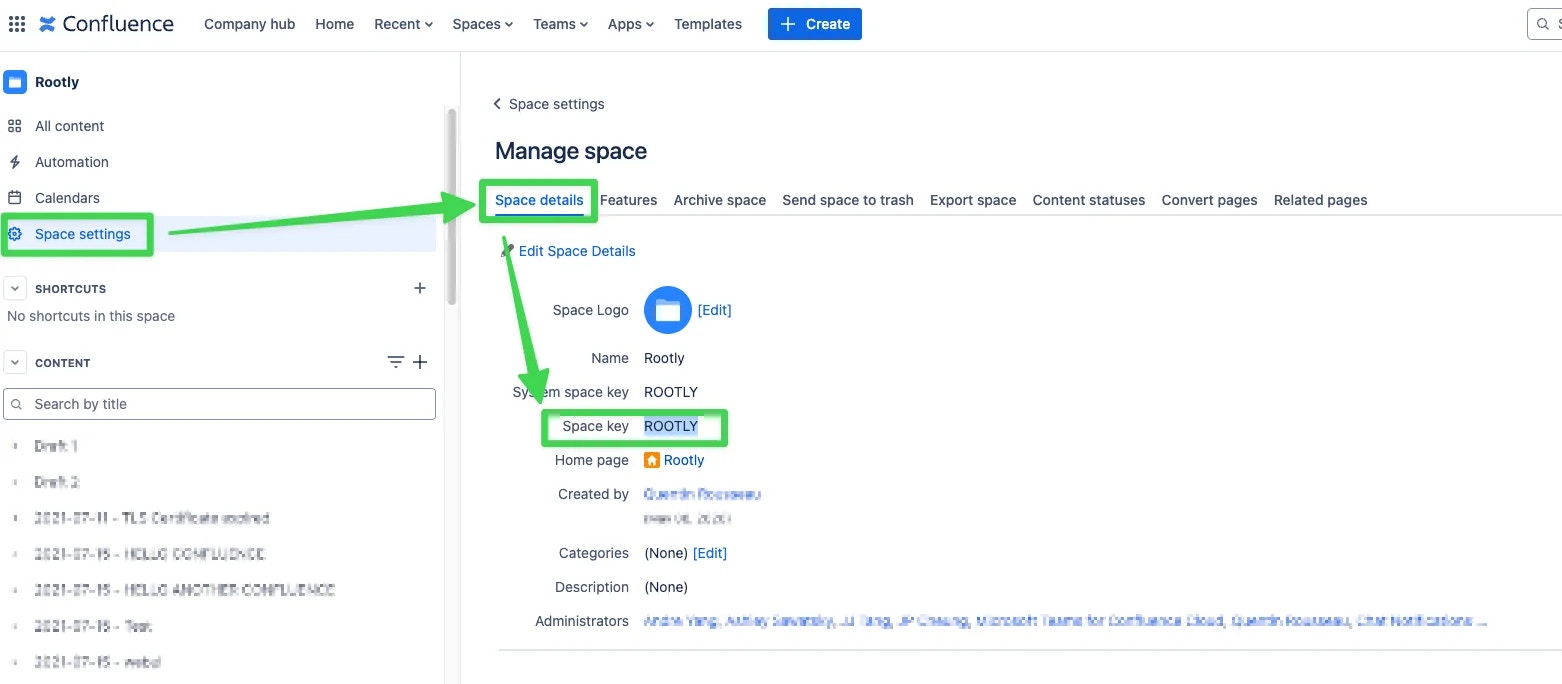Click Edit Space Details link
1562x684 pixels.
(x=577, y=251)
